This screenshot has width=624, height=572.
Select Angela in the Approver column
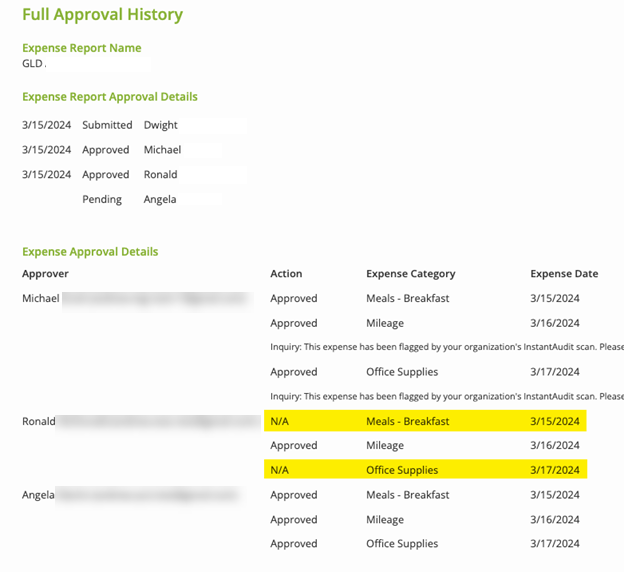[x=38, y=494]
